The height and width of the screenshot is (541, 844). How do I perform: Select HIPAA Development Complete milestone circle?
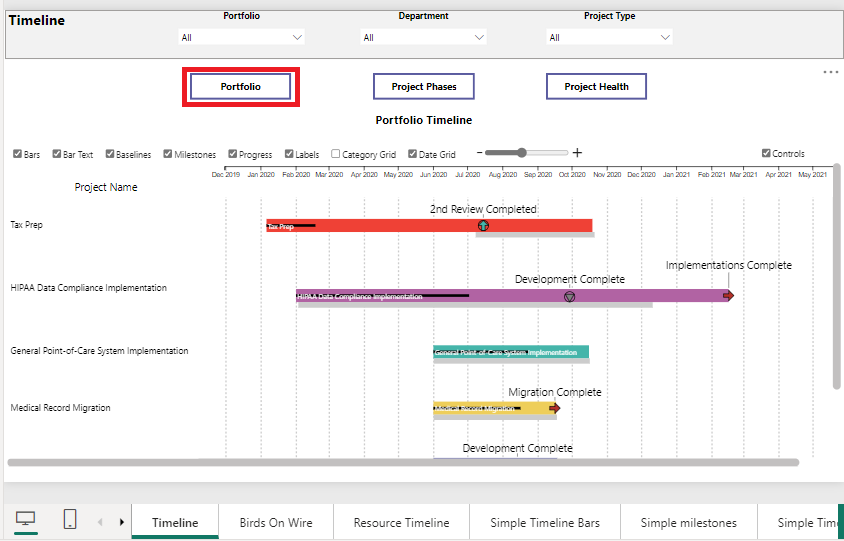click(569, 297)
